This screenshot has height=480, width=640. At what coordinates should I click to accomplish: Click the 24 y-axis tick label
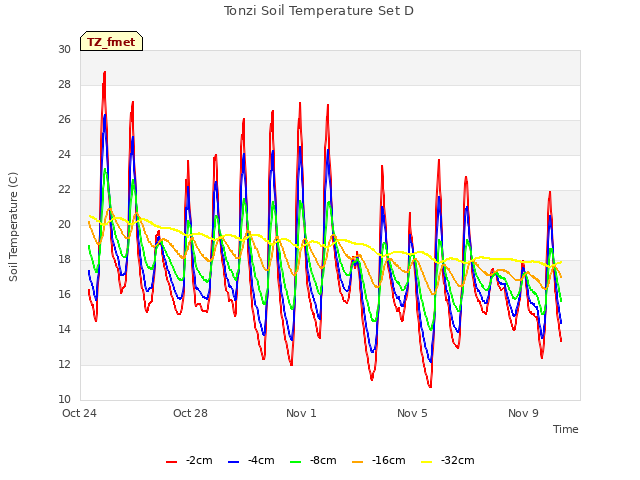[64, 155]
